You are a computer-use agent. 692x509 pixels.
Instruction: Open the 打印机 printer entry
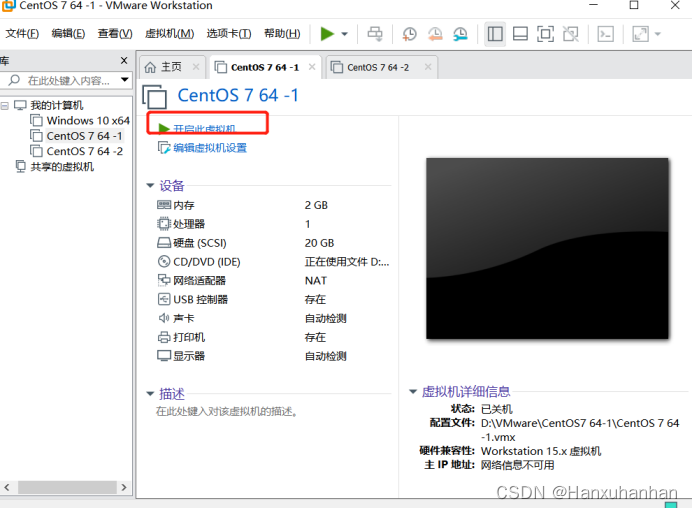click(x=189, y=338)
